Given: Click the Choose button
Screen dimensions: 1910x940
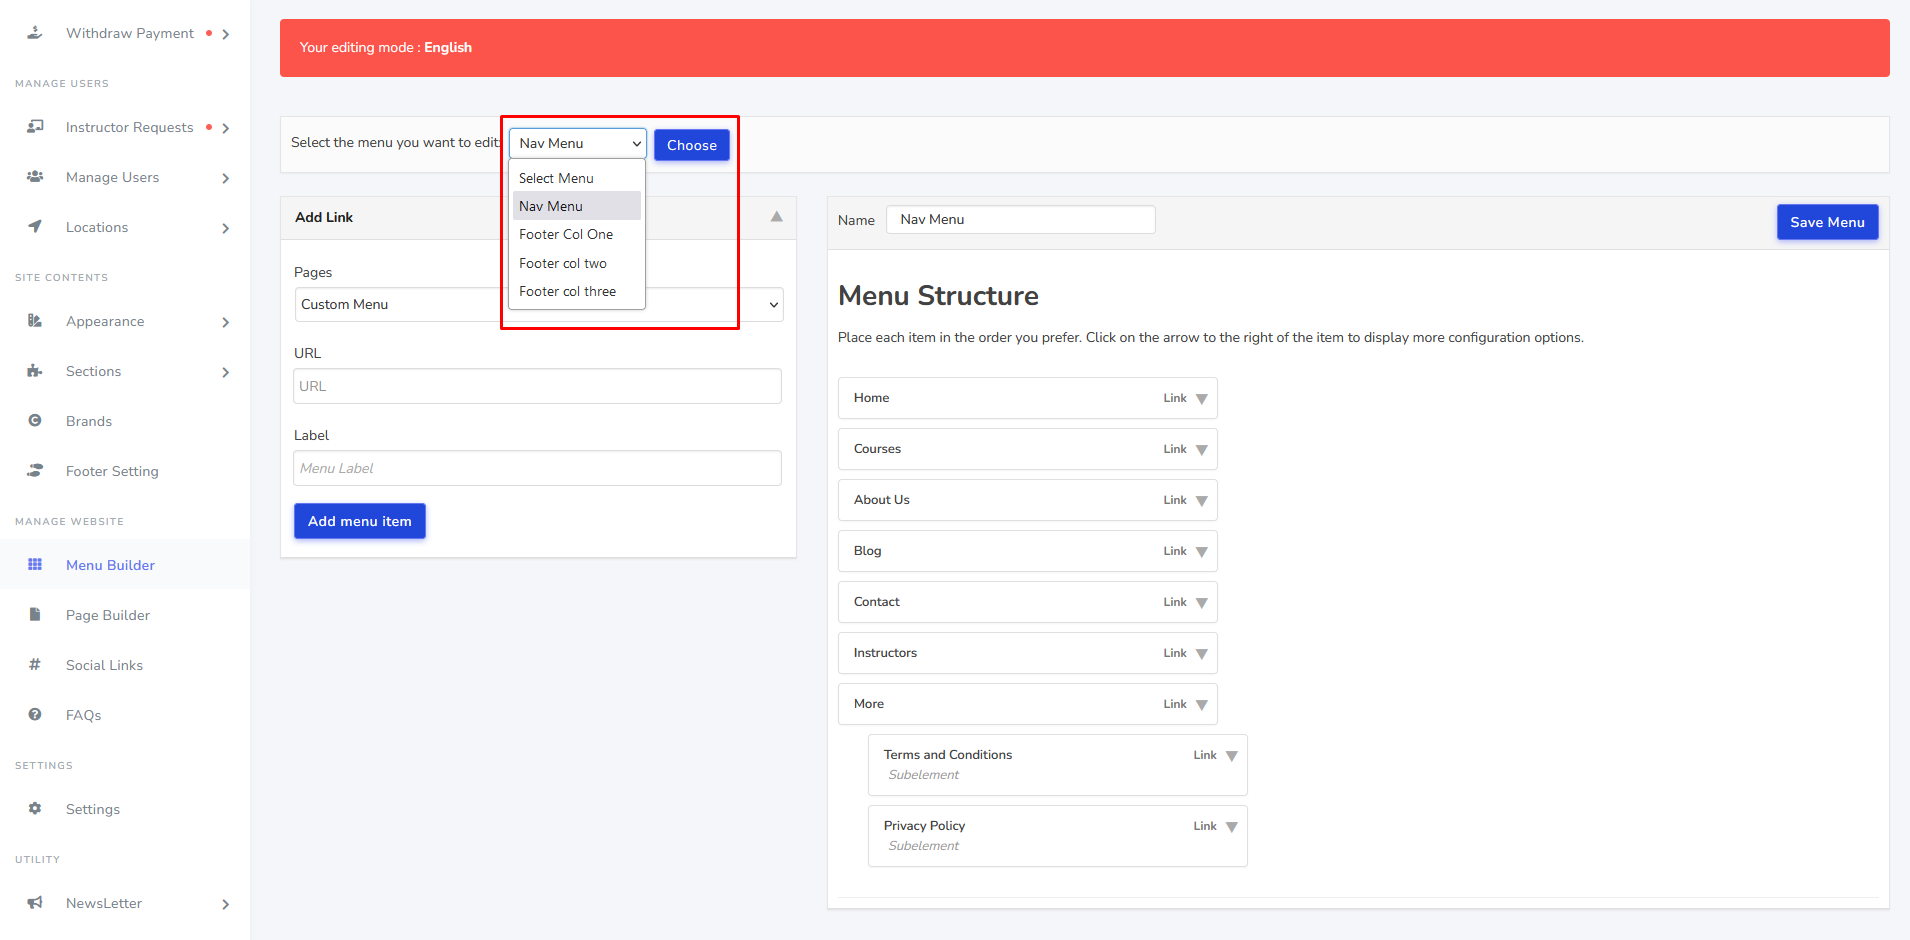Looking at the screenshot, I should point(692,145).
